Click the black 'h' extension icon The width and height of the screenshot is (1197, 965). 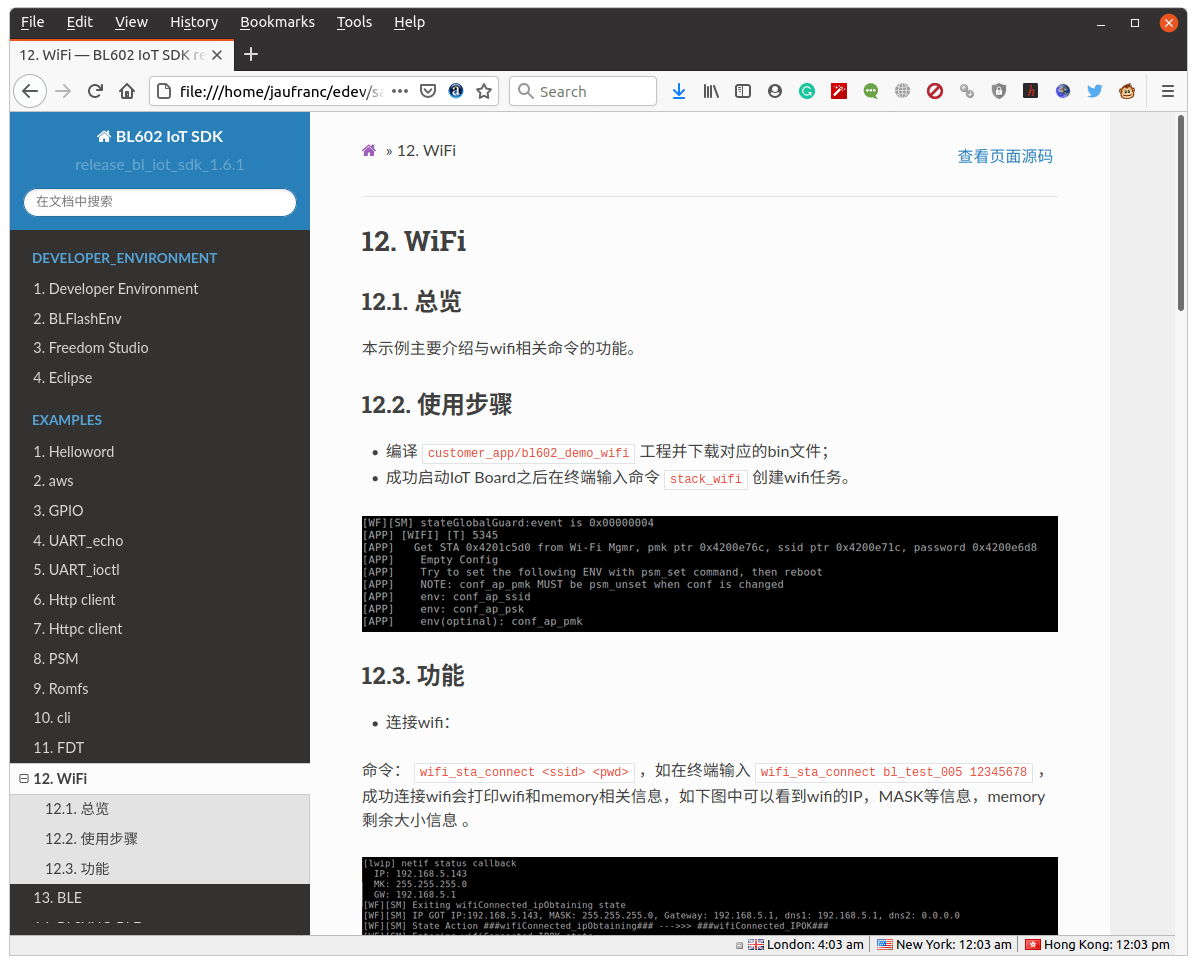[1031, 92]
